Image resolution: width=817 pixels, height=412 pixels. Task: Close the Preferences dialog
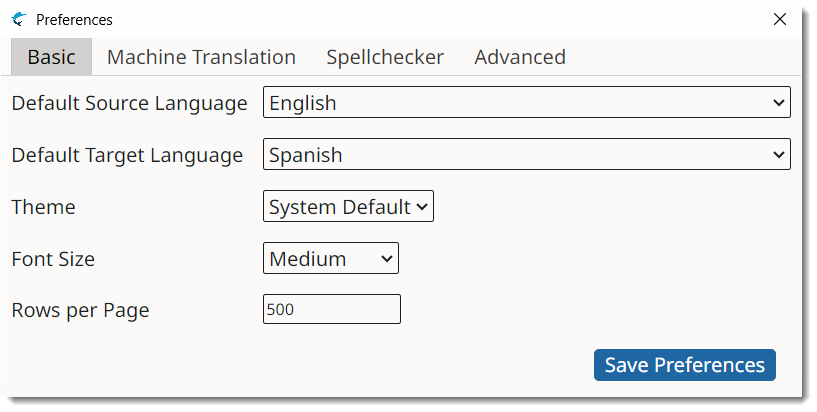(x=780, y=19)
